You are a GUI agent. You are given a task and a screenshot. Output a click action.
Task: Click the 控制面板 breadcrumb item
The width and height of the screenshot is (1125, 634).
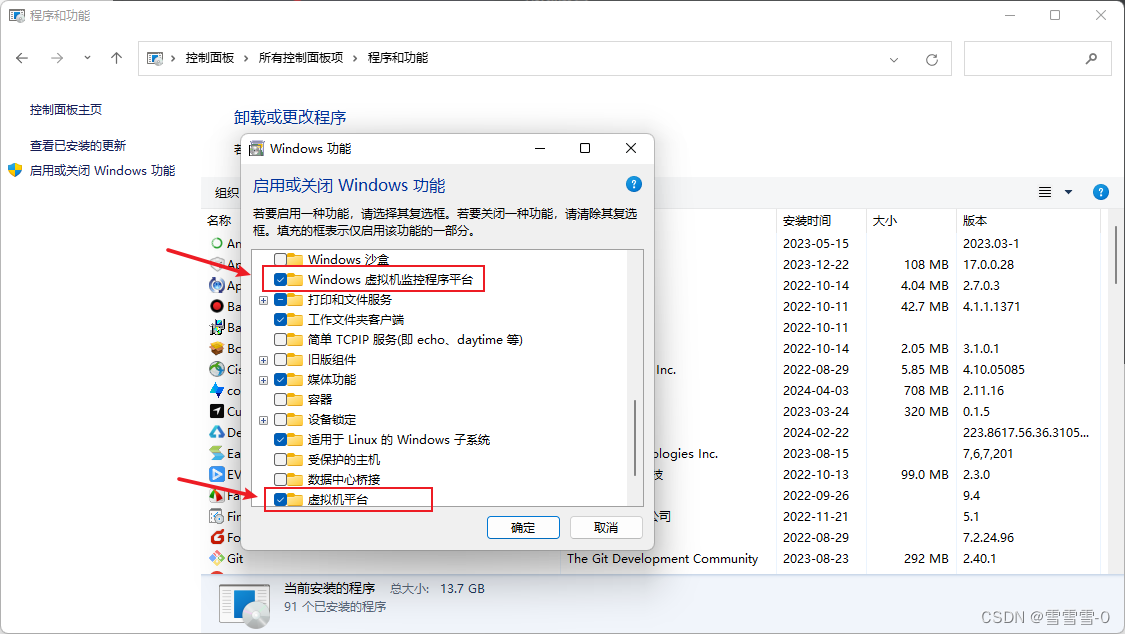(x=210, y=58)
